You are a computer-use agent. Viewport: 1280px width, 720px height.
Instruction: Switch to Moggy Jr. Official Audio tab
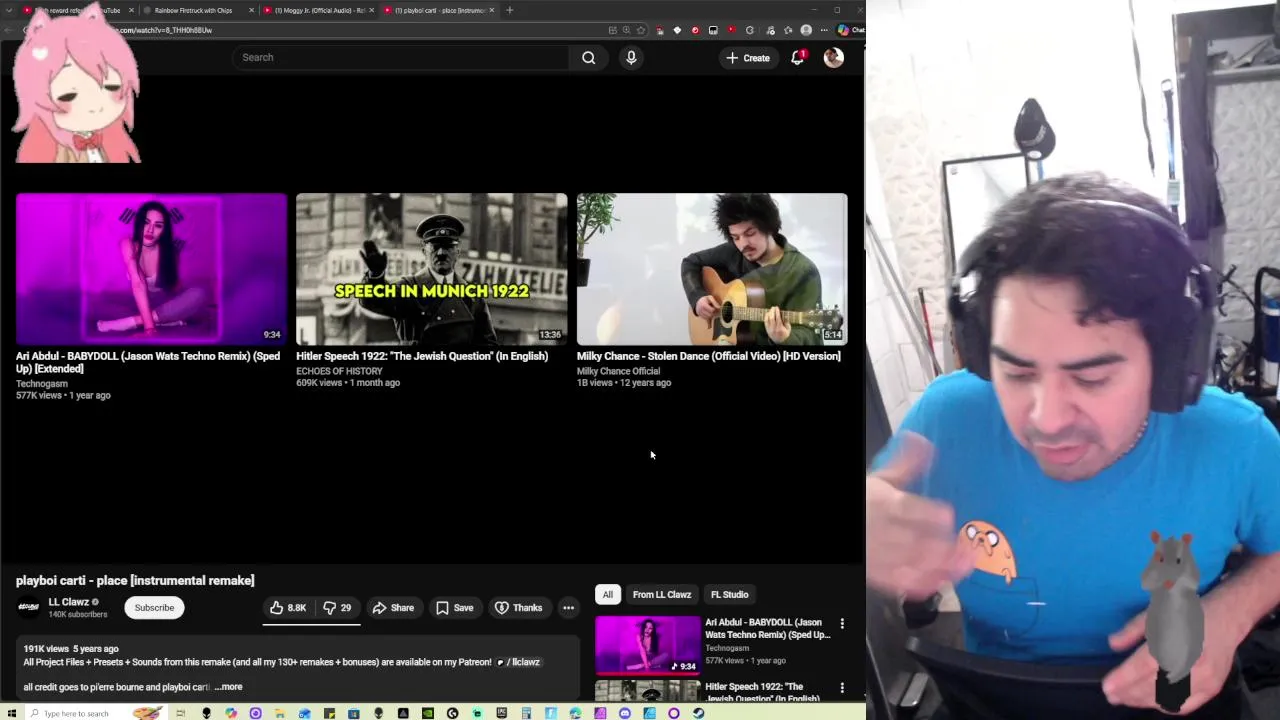click(x=319, y=10)
